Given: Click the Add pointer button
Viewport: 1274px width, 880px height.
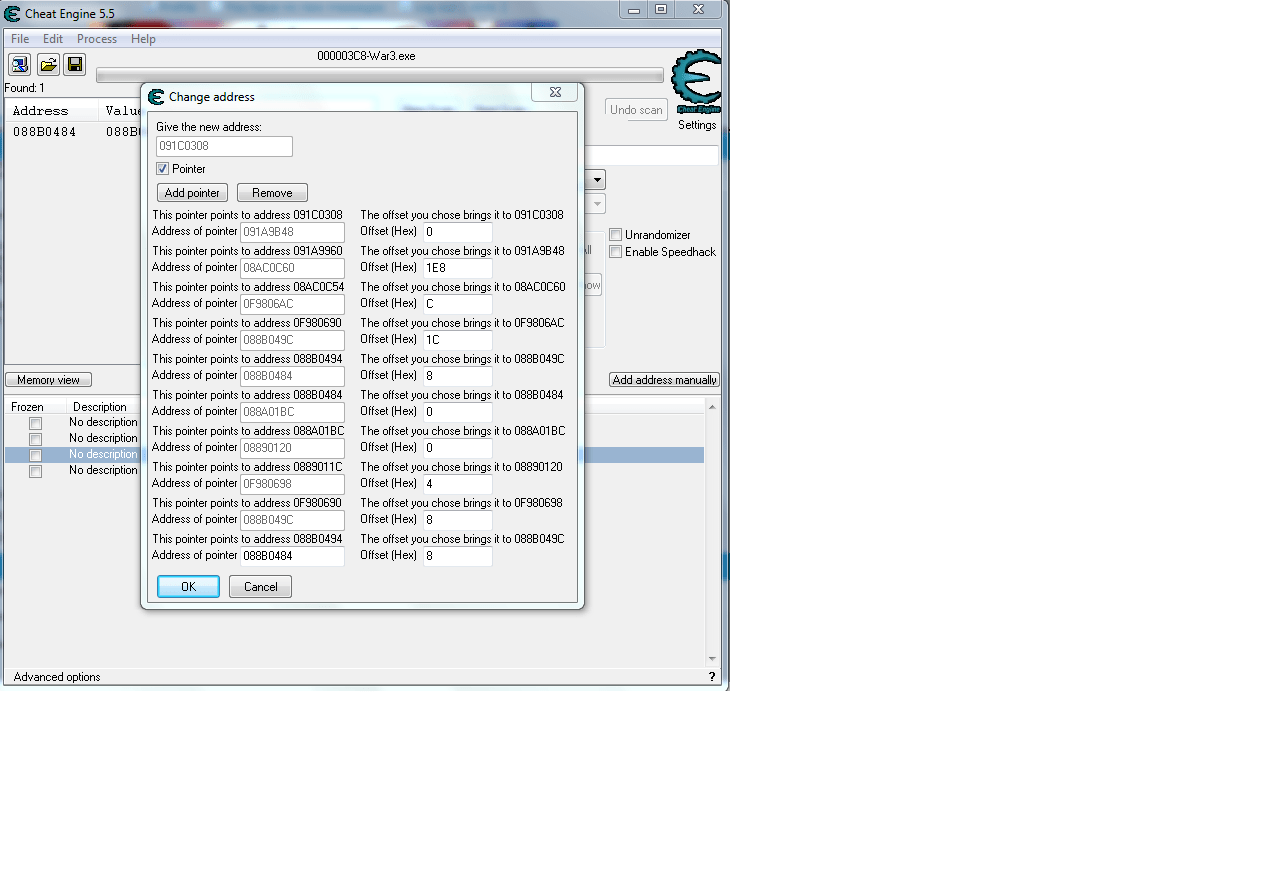Looking at the screenshot, I should point(193,193).
